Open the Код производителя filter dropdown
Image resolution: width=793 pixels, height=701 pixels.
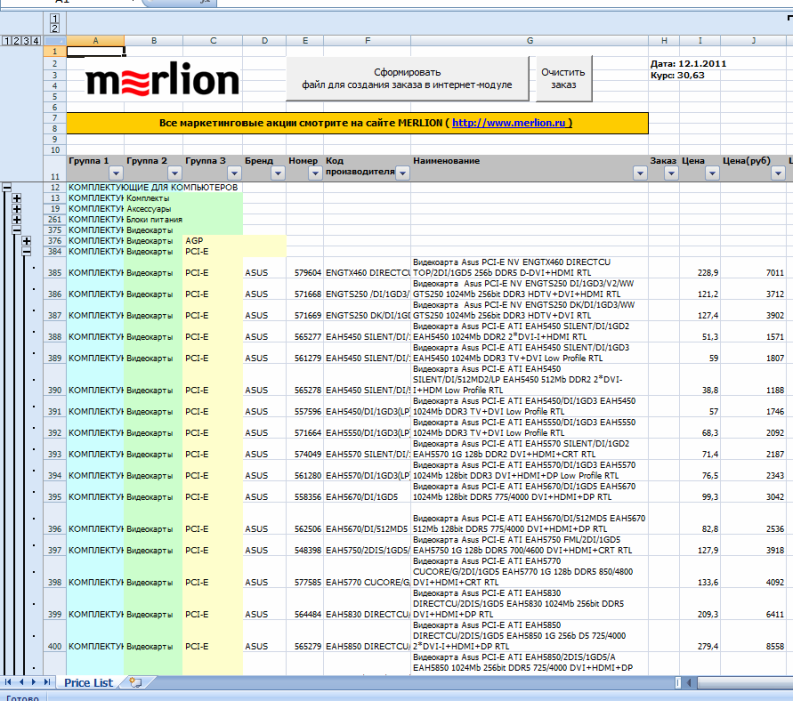[x=403, y=173]
